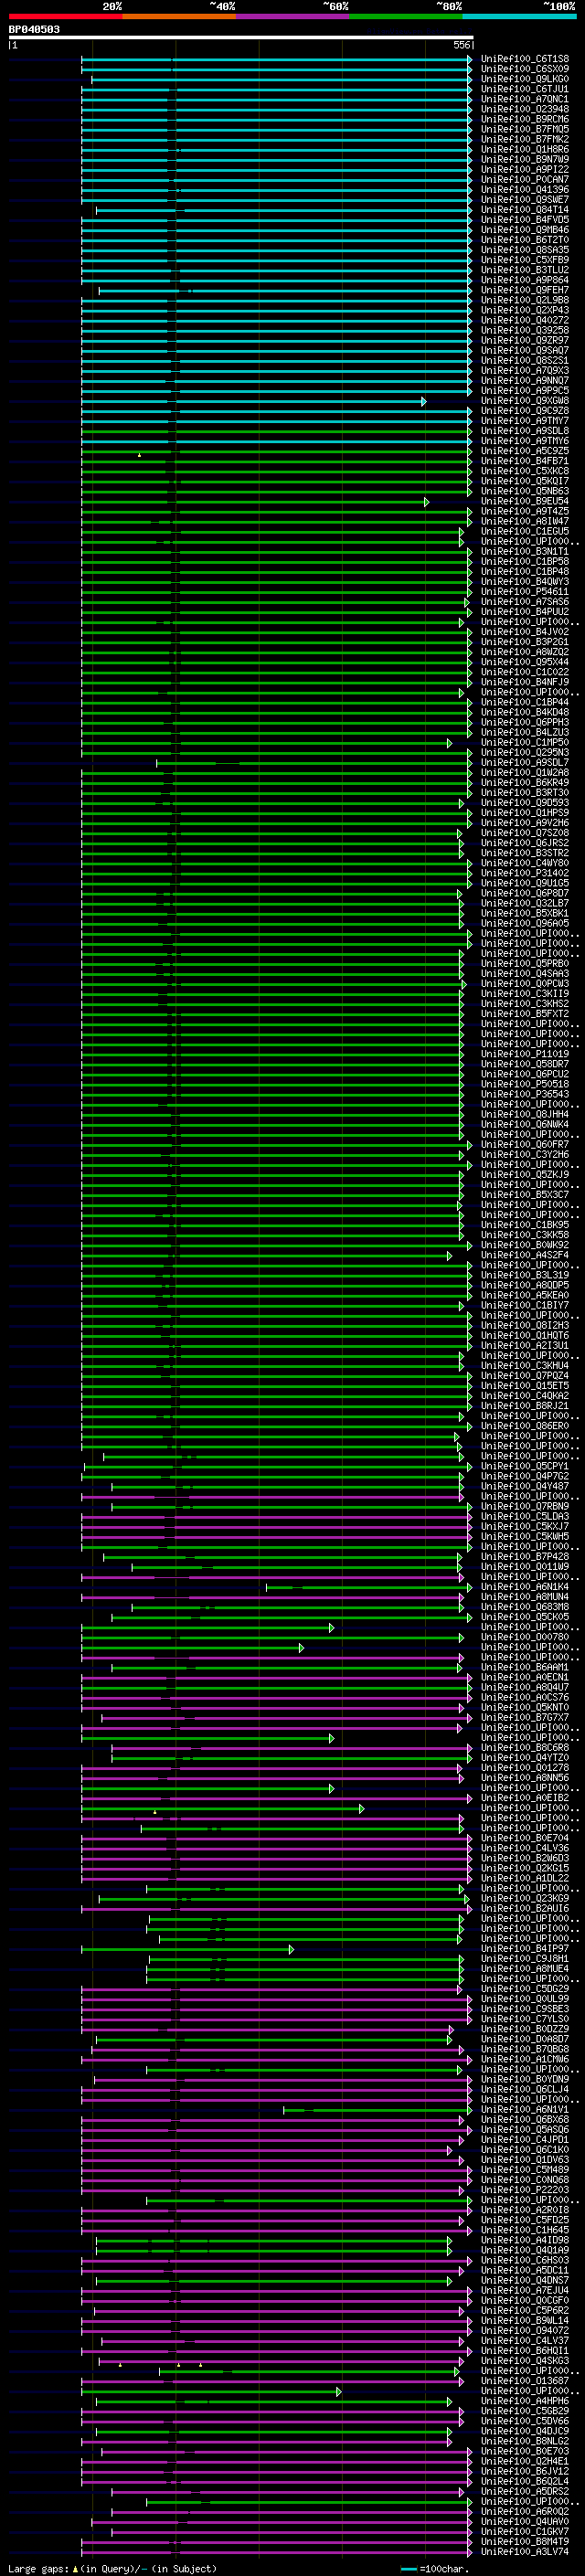The height and width of the screenshot is (2576, 585).
Task: Click the green alignment bar for A9SDL7
Action: 314,763
